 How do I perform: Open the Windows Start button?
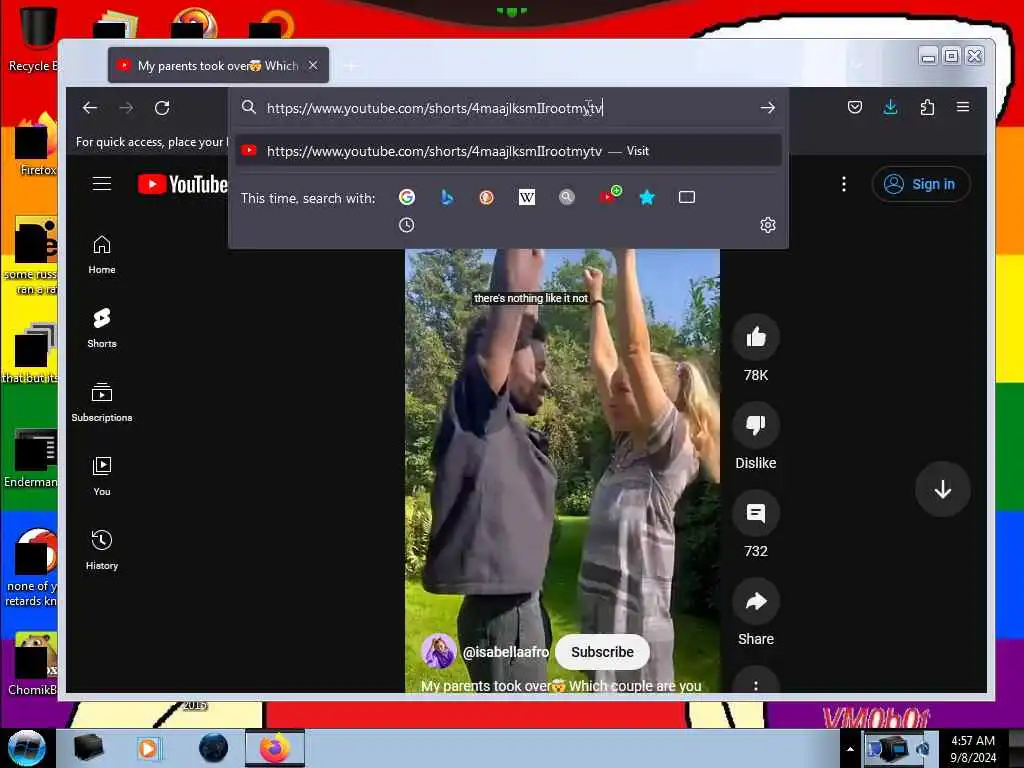coord(27,748)
